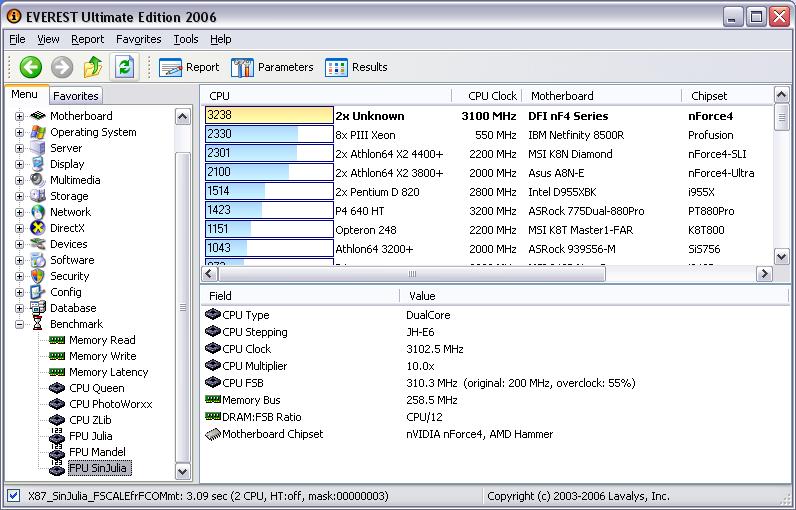Click tree panel scroll-up arrow
This screenshot has width=796, height=510.
tap(183, 117)
